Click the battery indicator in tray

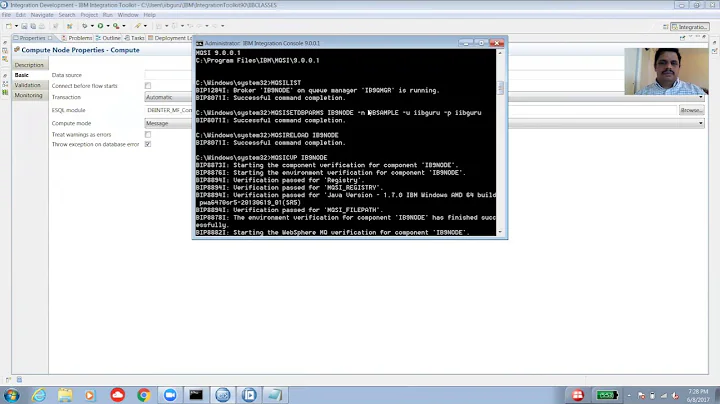(607, 395)
